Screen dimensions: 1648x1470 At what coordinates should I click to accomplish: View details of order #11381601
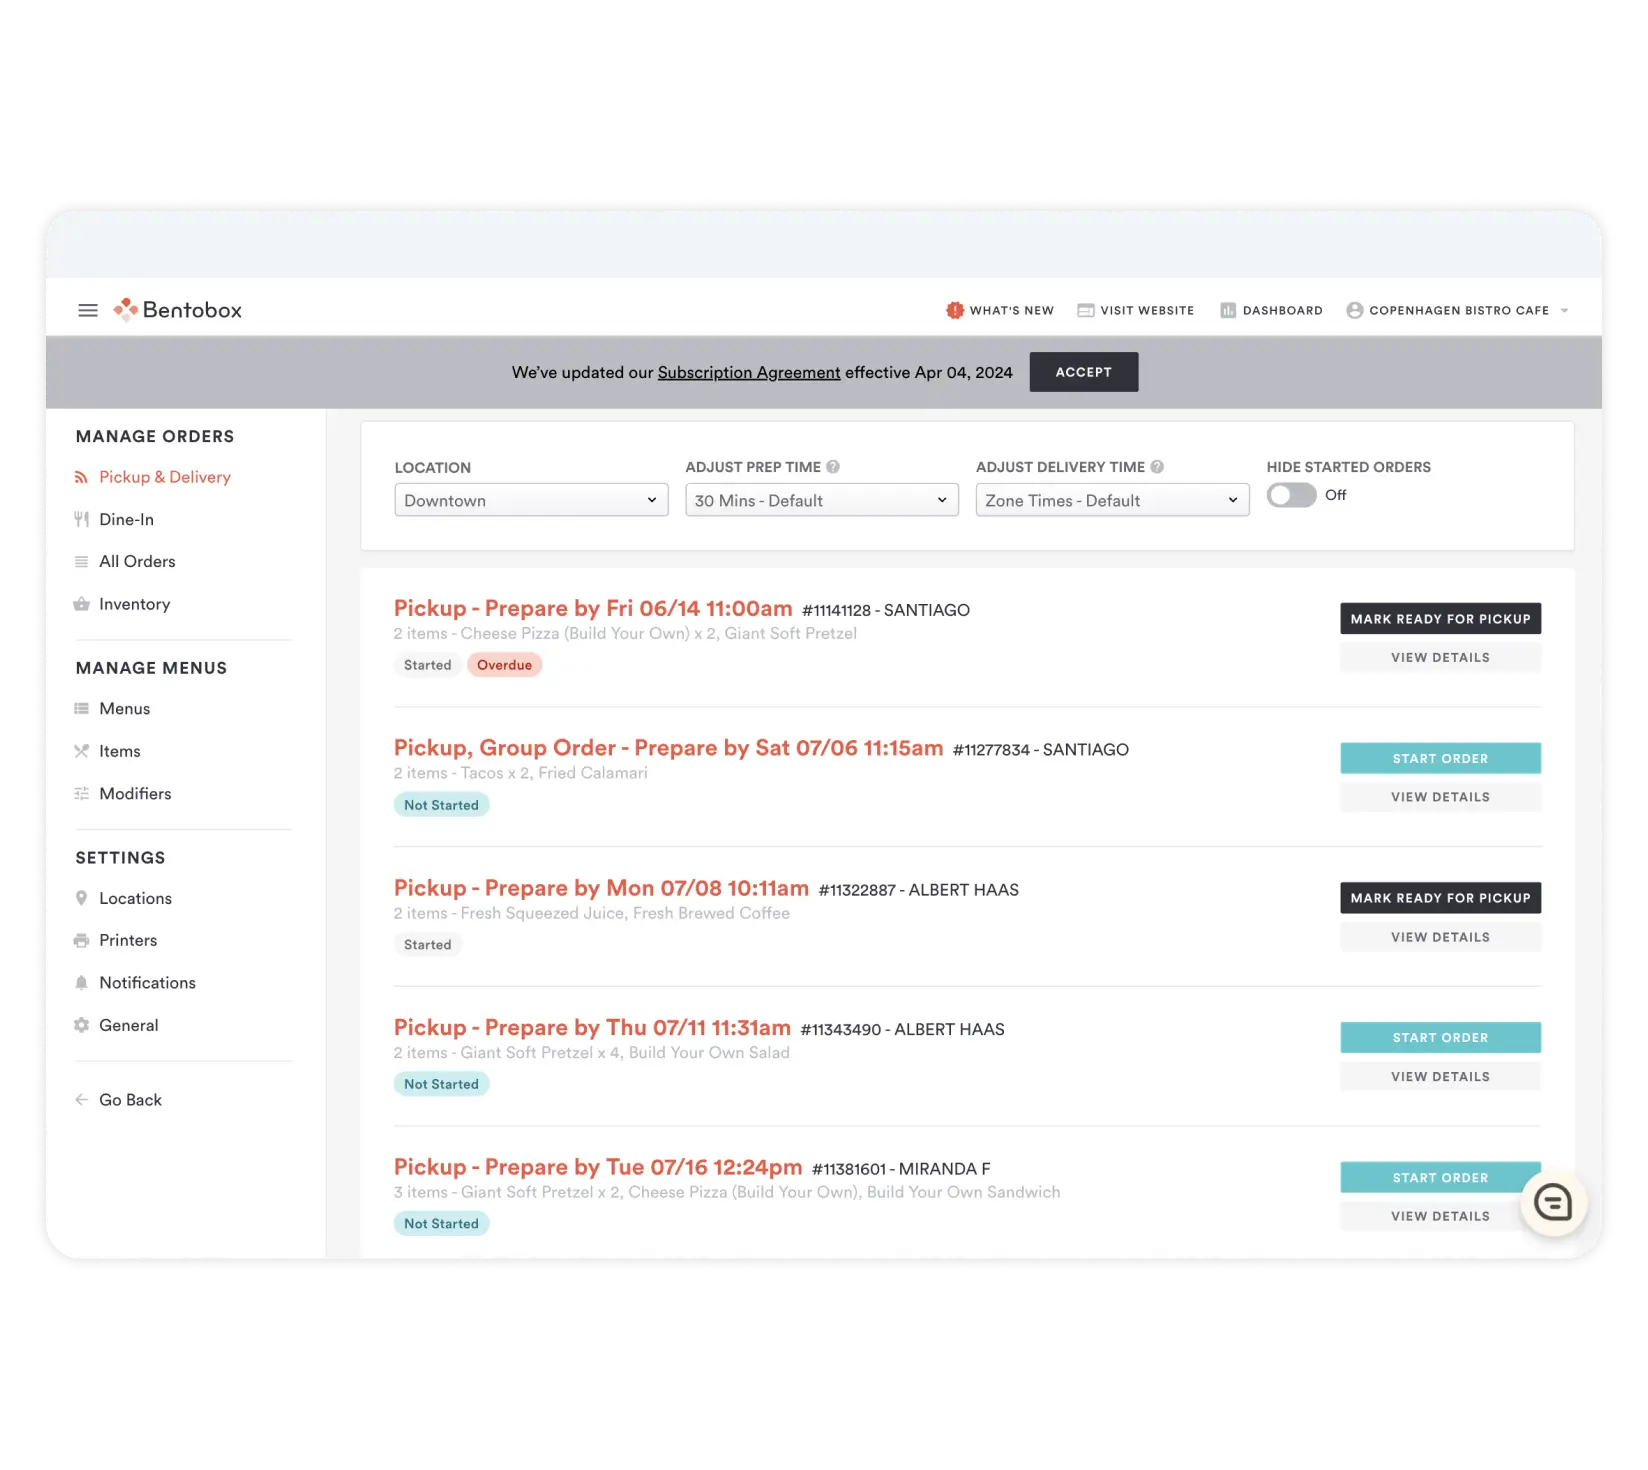tap(1440, 1216)
